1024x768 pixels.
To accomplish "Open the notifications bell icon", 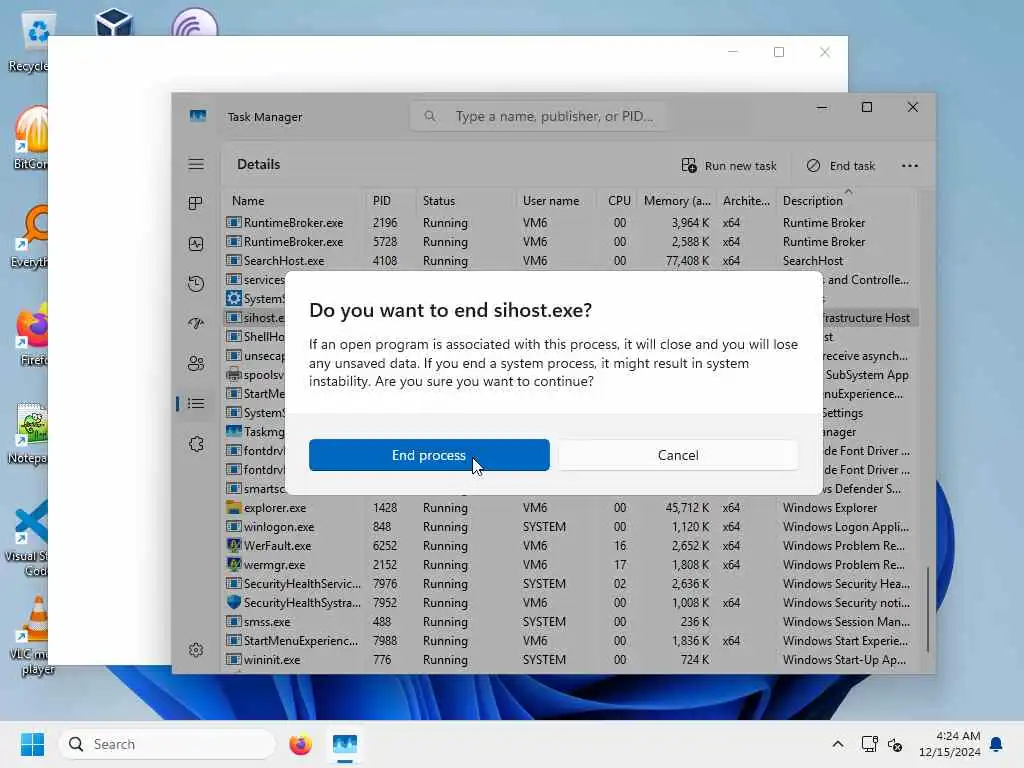I will pos(997,744).
